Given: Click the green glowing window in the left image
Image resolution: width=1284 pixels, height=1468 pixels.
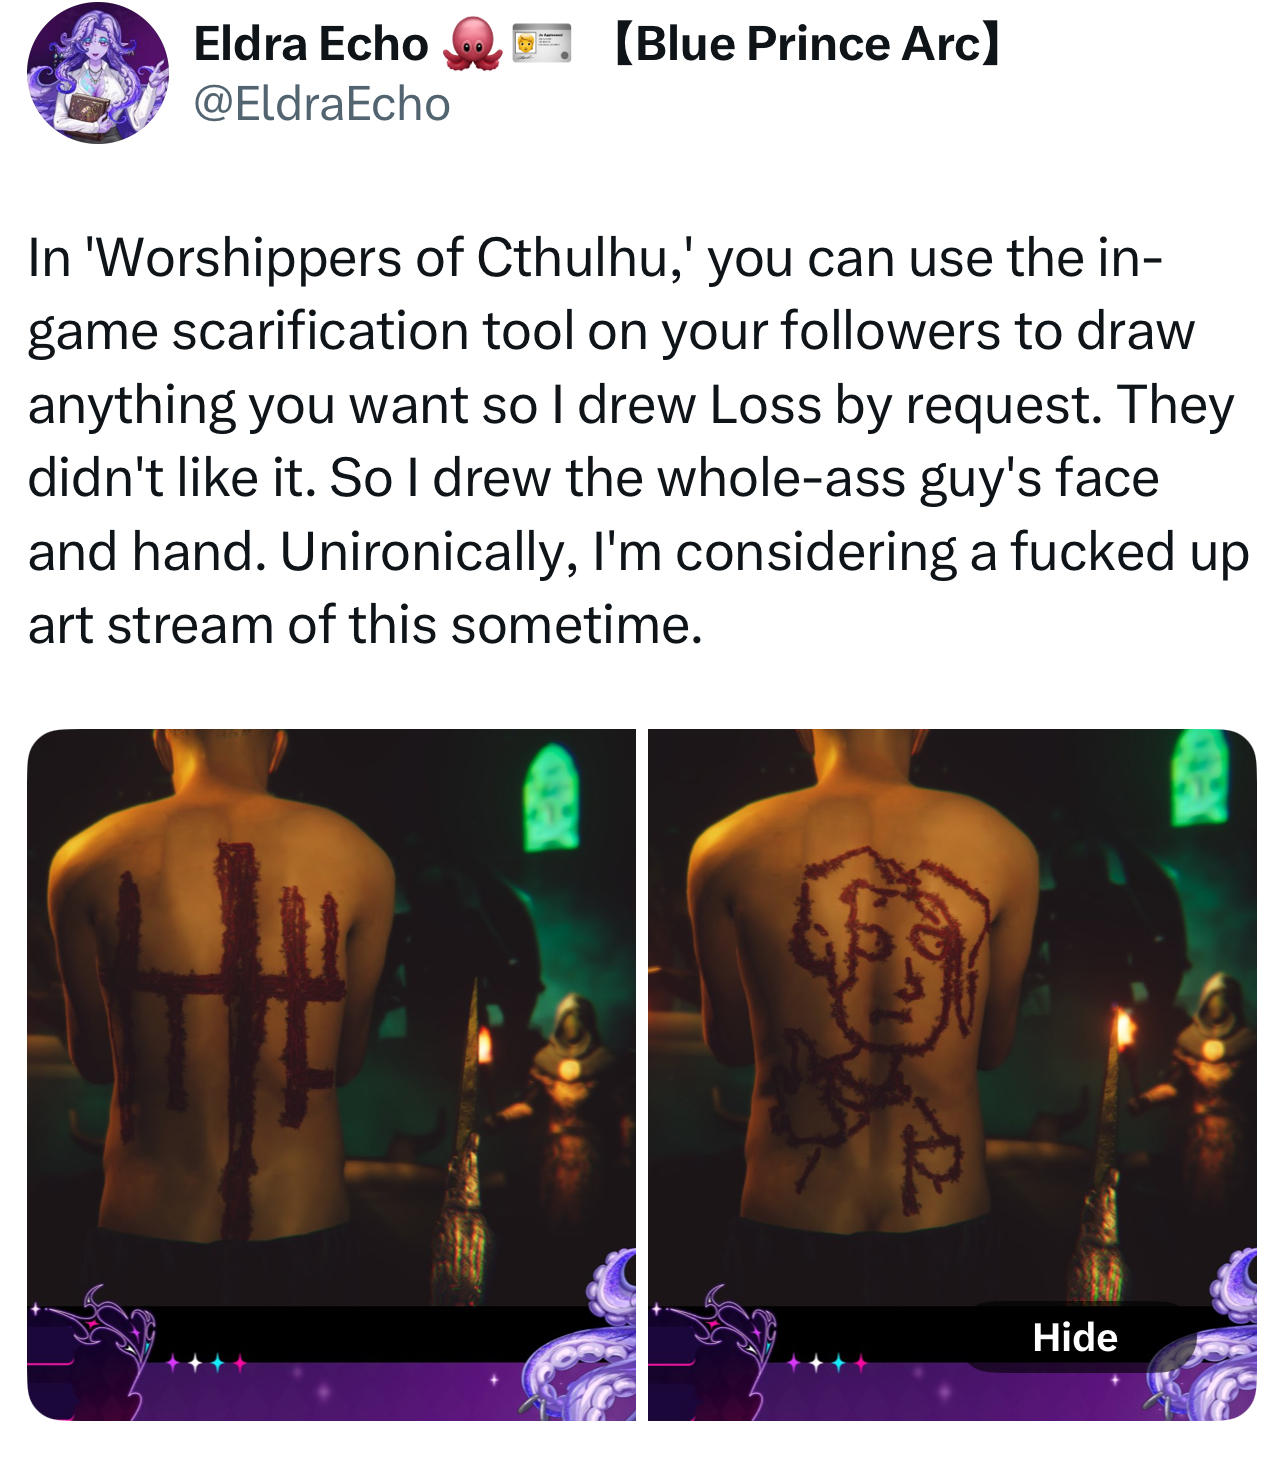Looking at the screenshot, I should (551, 797).
